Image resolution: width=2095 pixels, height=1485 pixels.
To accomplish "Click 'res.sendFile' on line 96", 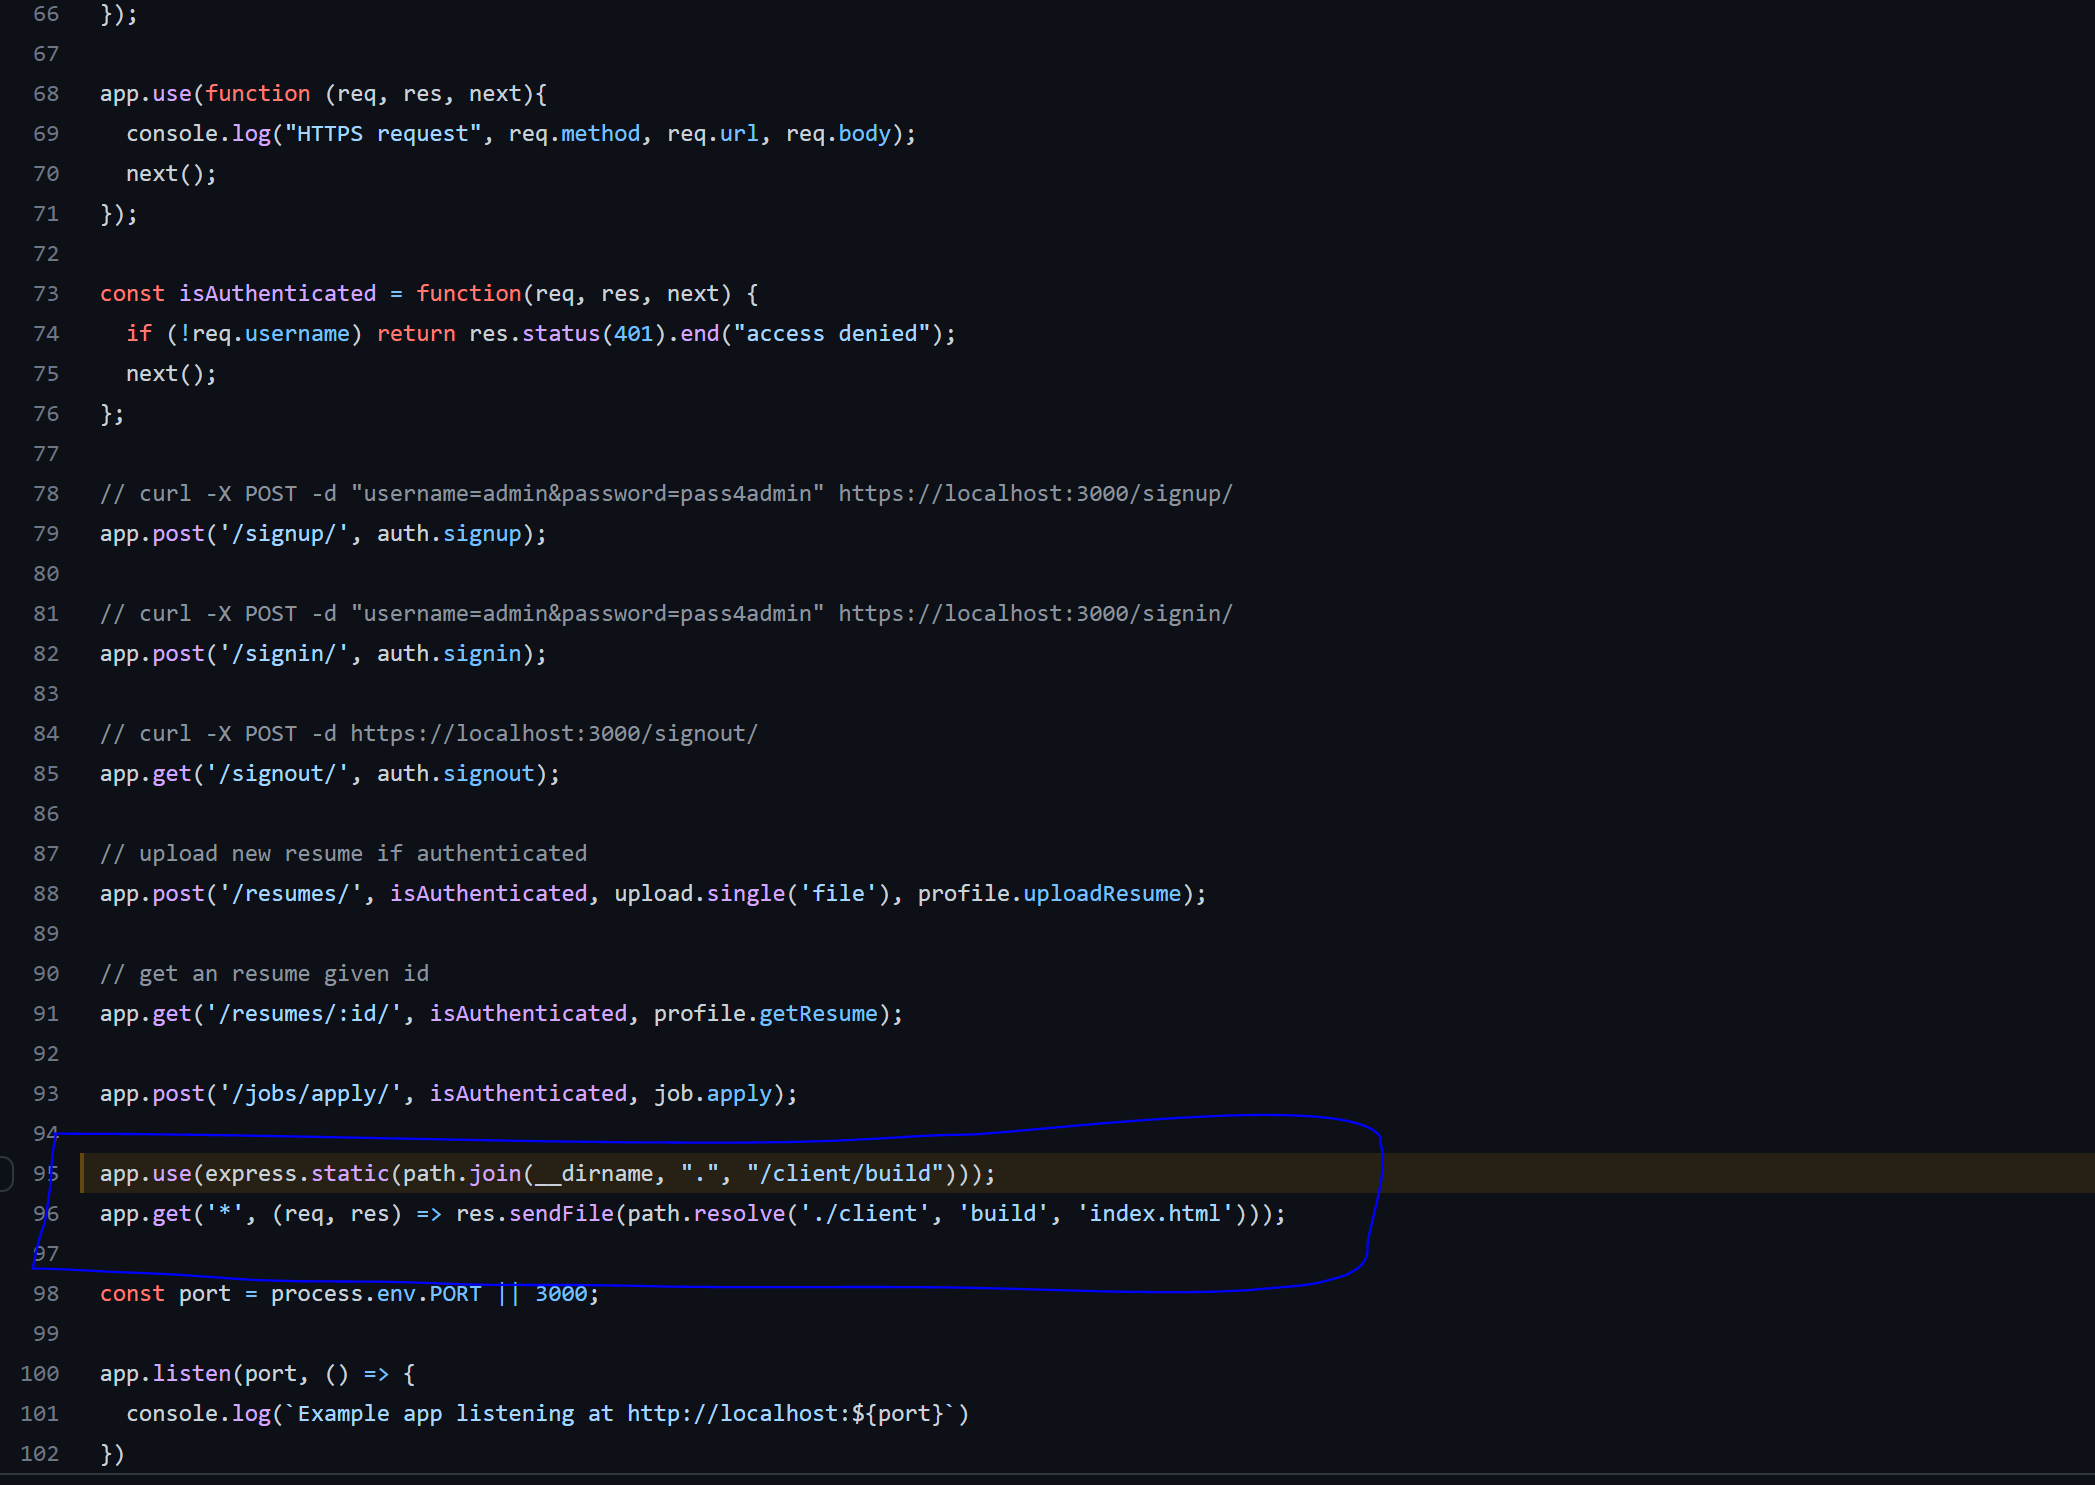I will click(535, 1214).
